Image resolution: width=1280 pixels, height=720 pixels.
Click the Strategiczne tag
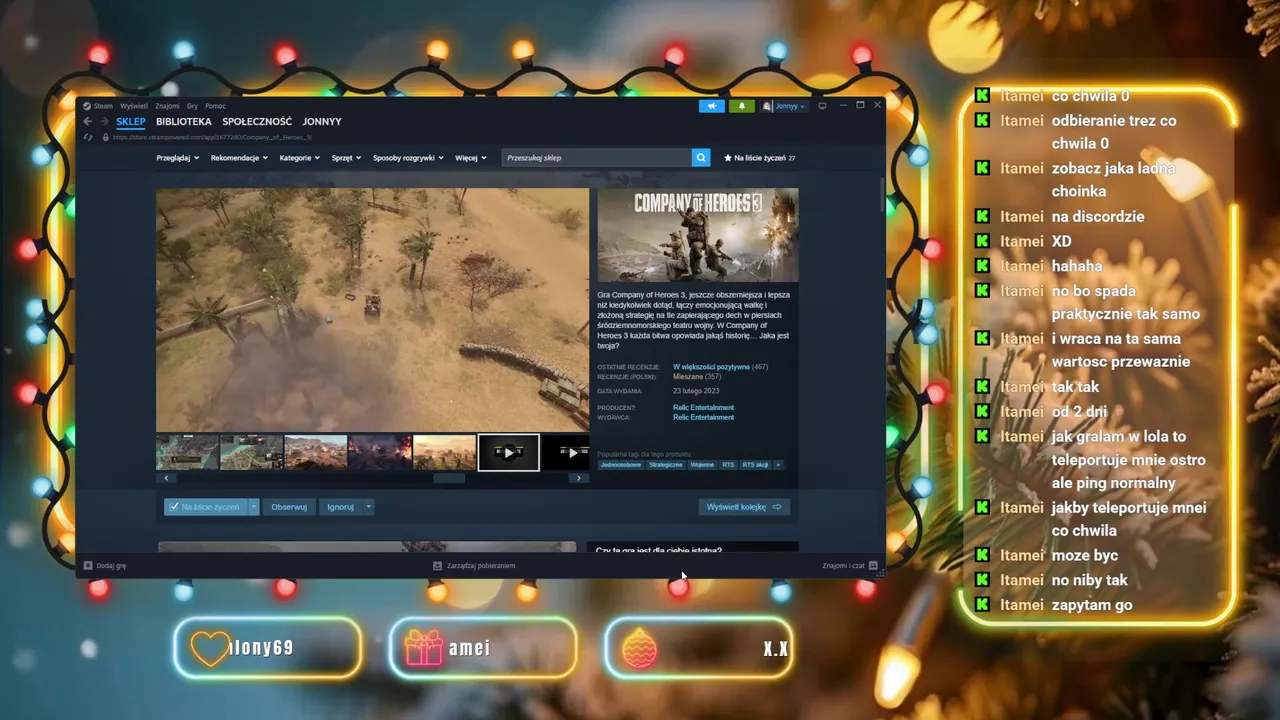[x=665, y=465]
